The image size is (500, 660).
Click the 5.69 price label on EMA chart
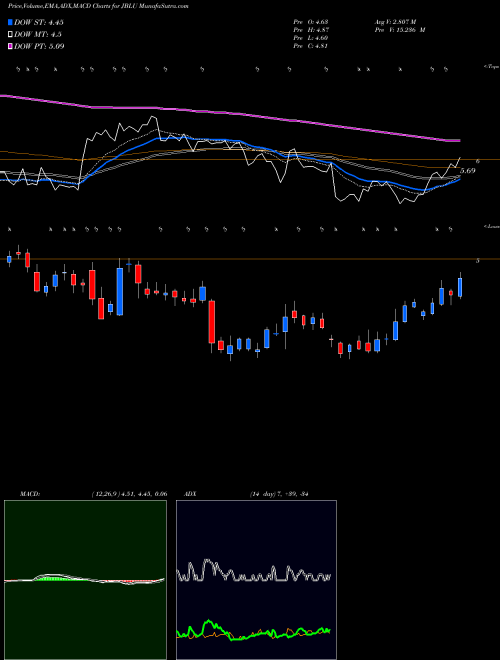click(468, 170)
